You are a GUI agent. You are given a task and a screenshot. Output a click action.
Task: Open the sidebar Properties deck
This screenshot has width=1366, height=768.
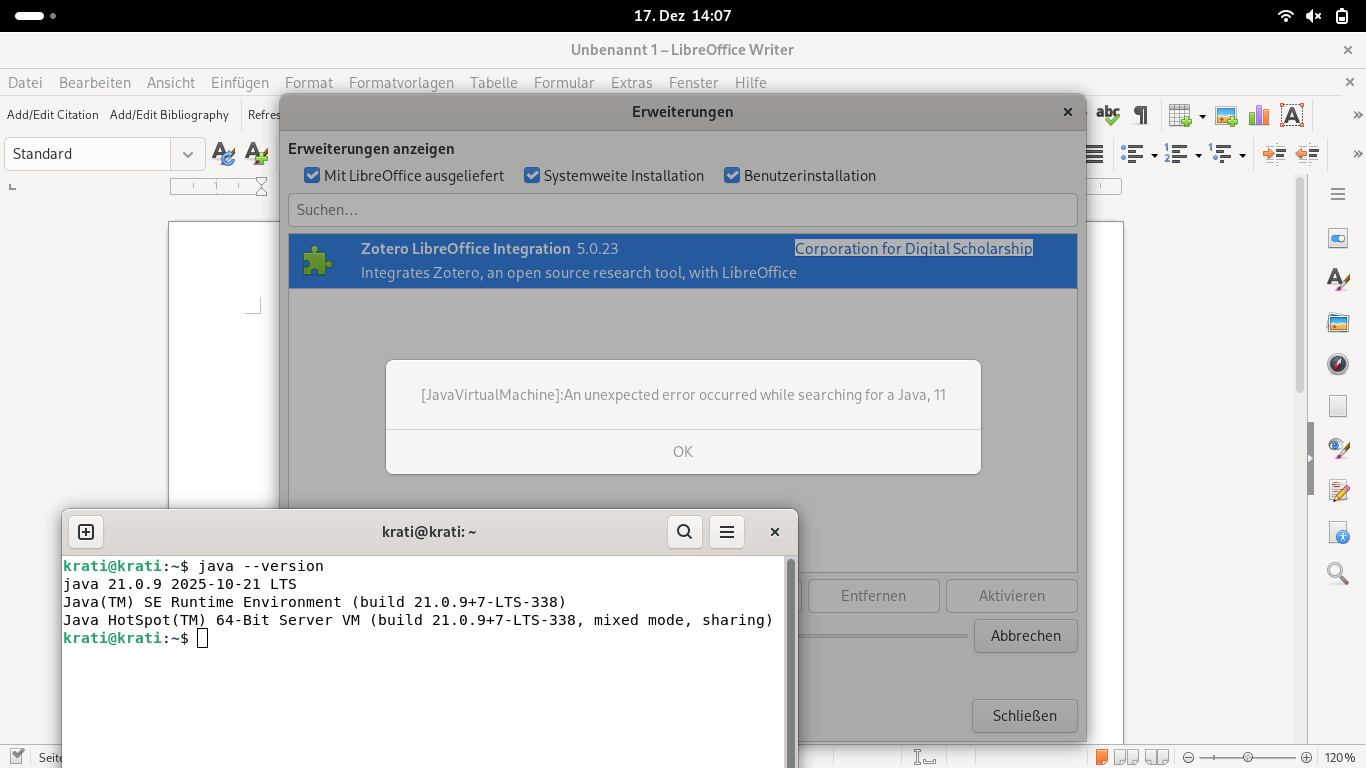click(x=1338, y=238)
